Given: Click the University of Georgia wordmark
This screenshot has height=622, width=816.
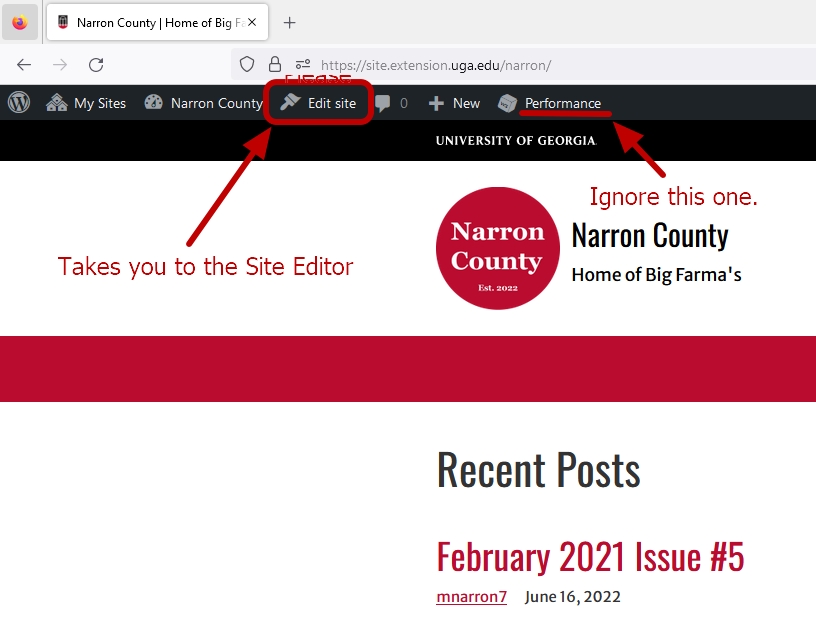Looking at the screenshot, I should coord(516,141).
